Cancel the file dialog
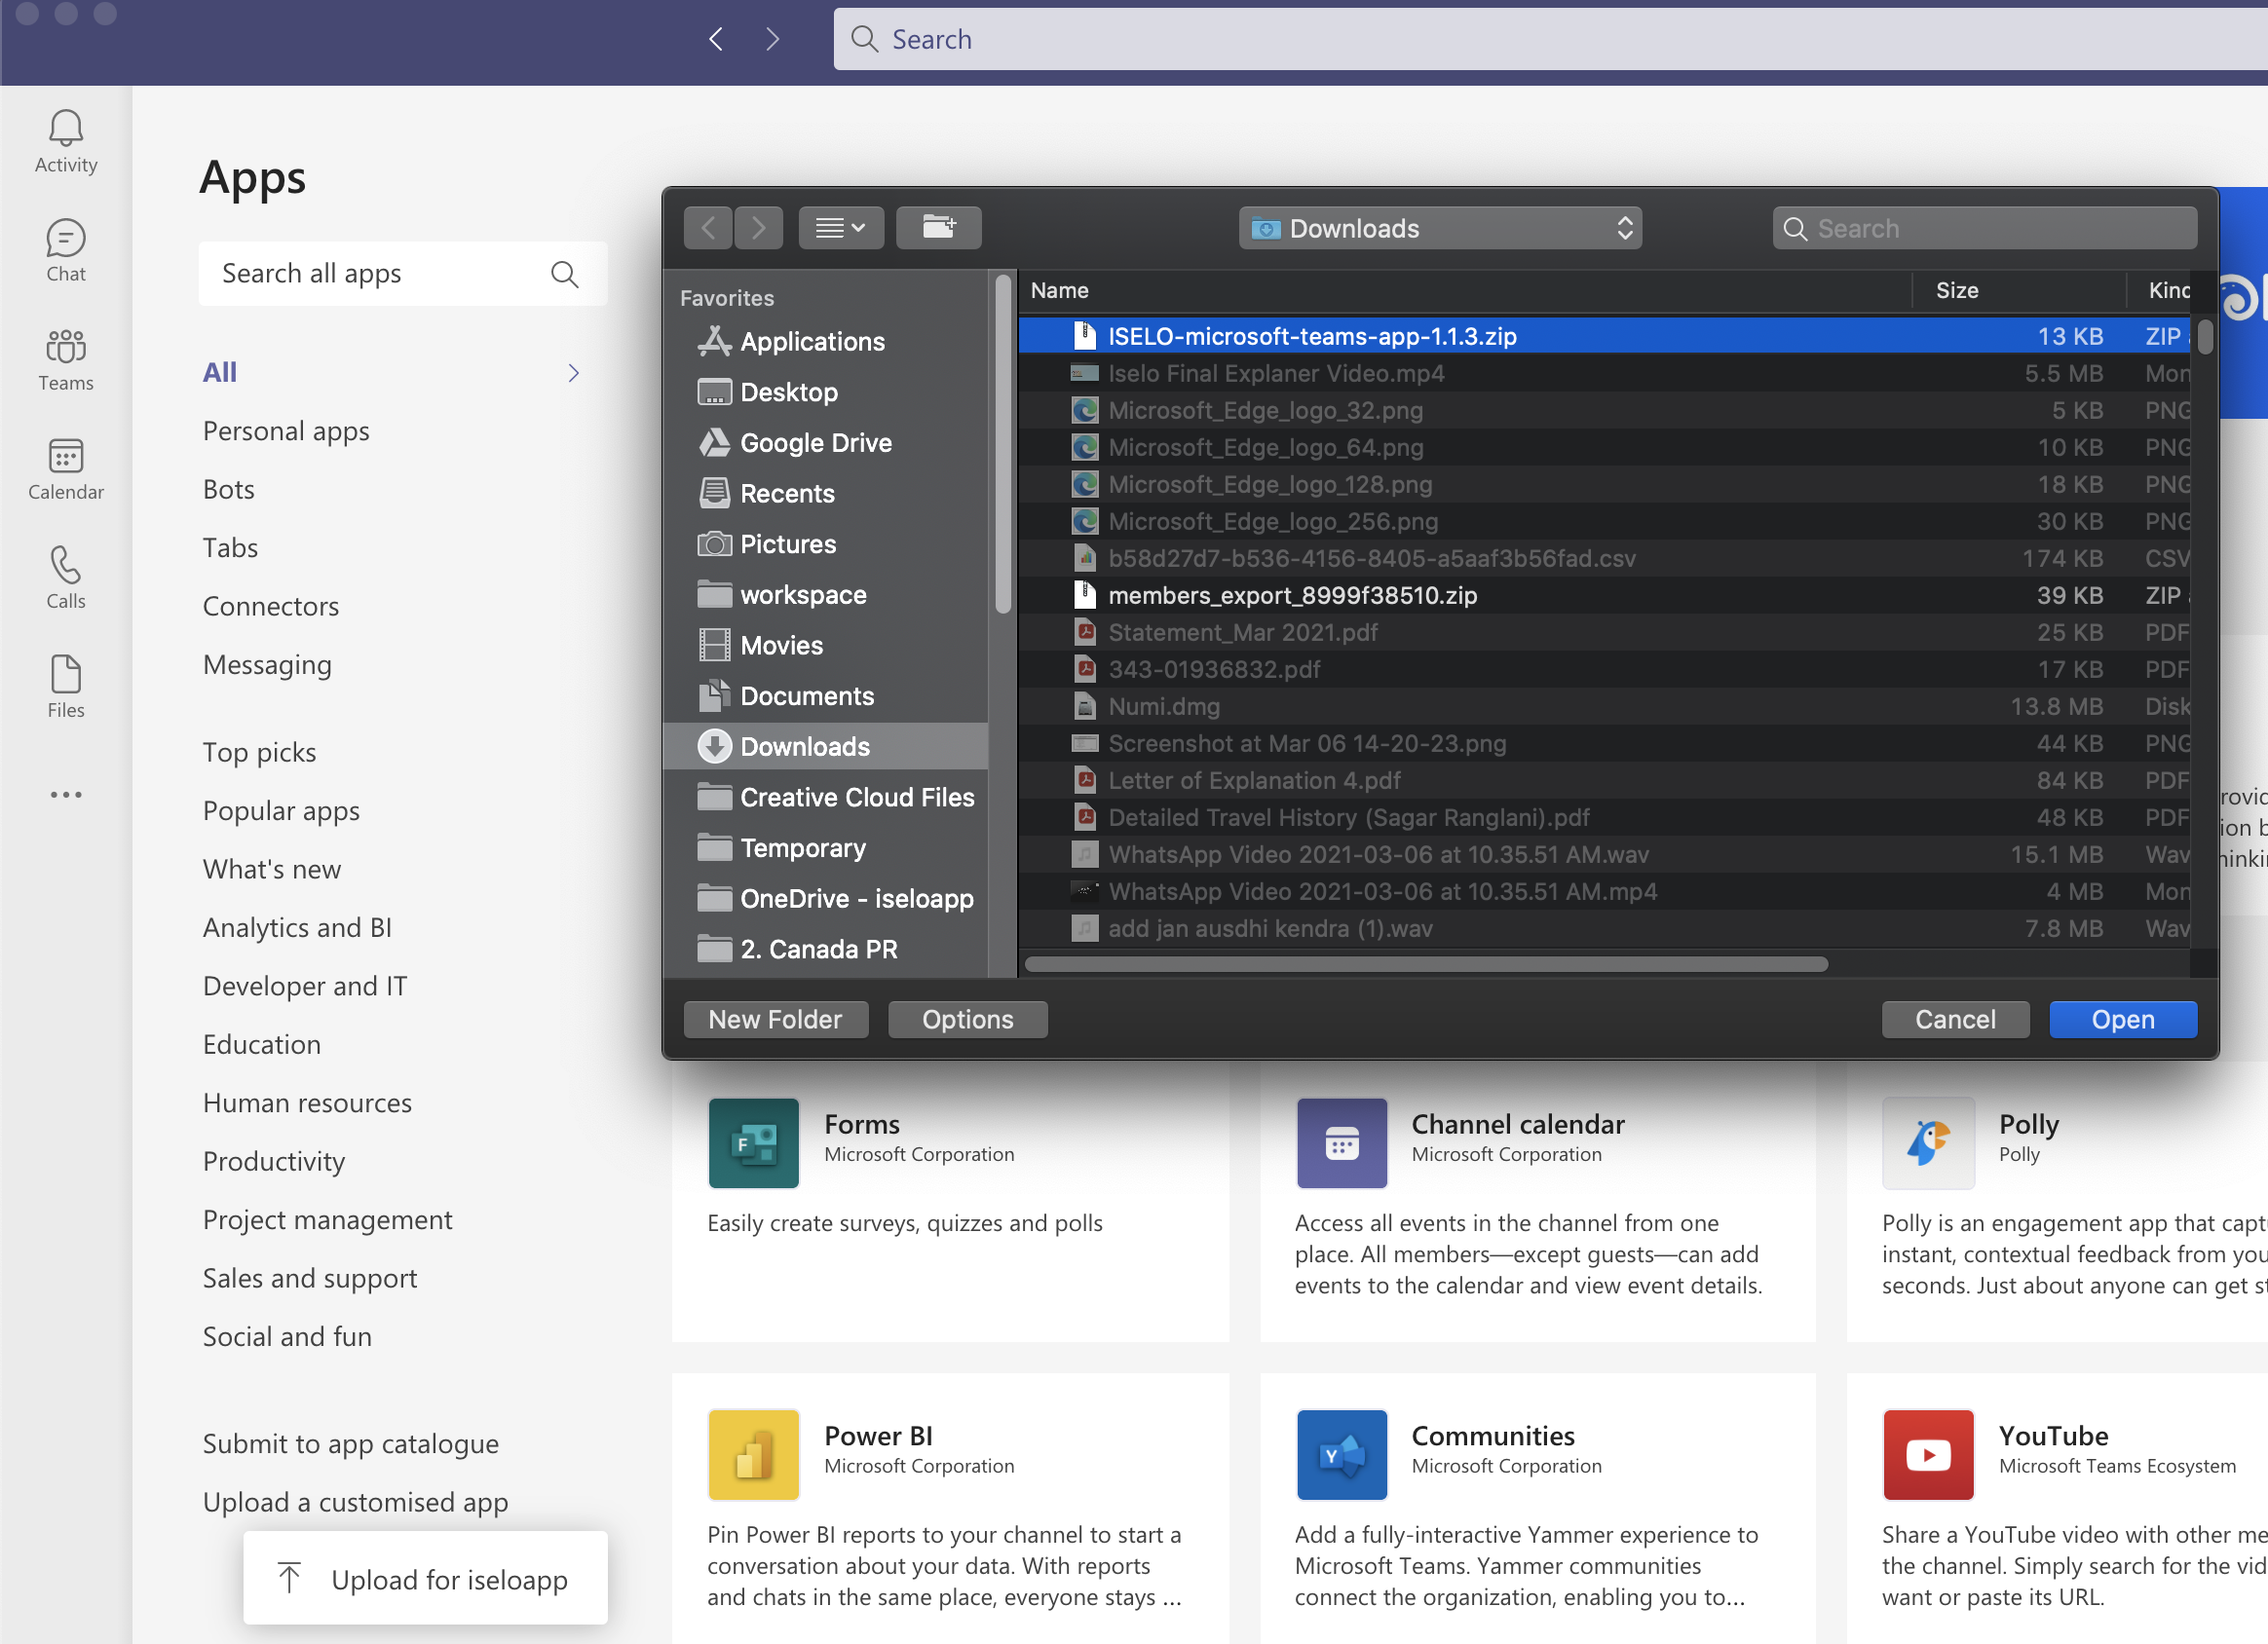Image resolution: width=2268 pixels, height=1644 pixels. point(1955,1019)
